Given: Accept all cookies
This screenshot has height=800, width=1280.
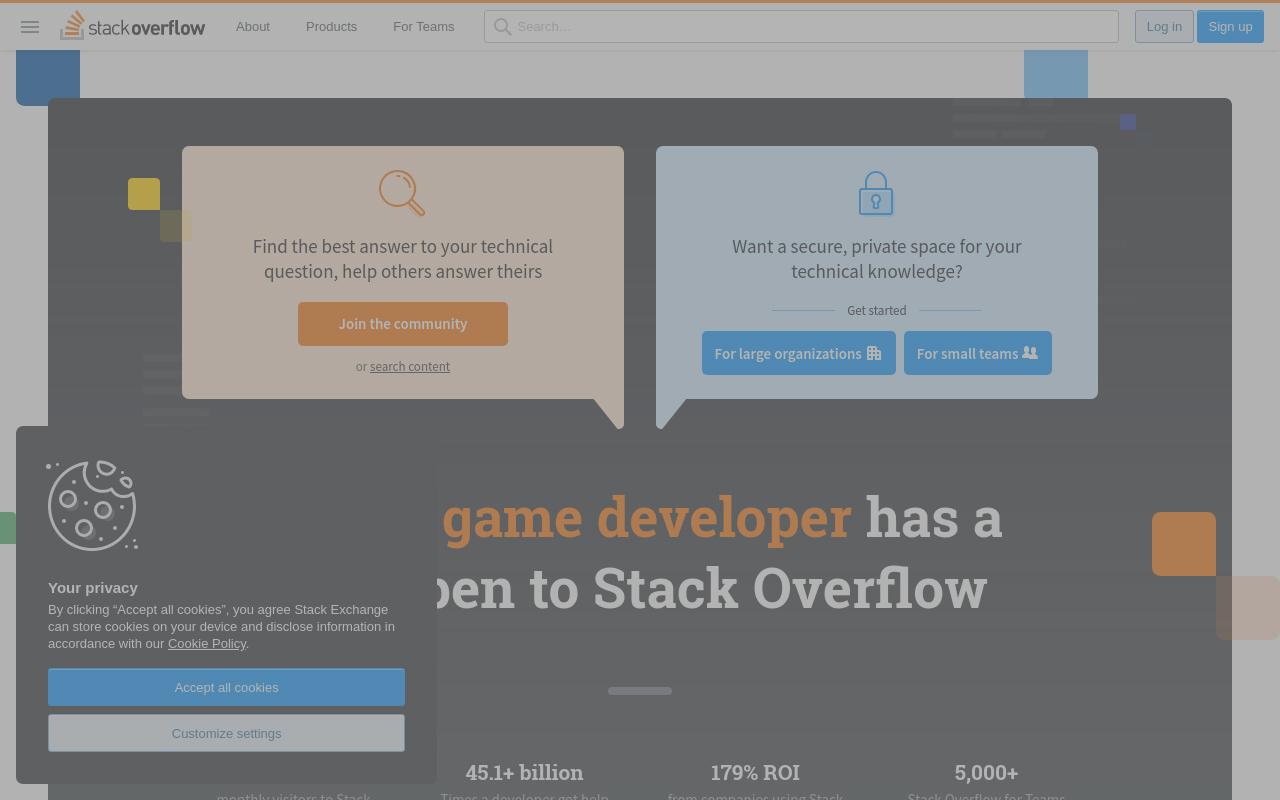Looking at the screenshot, I should pyautogui.click(x=226, y=687).
